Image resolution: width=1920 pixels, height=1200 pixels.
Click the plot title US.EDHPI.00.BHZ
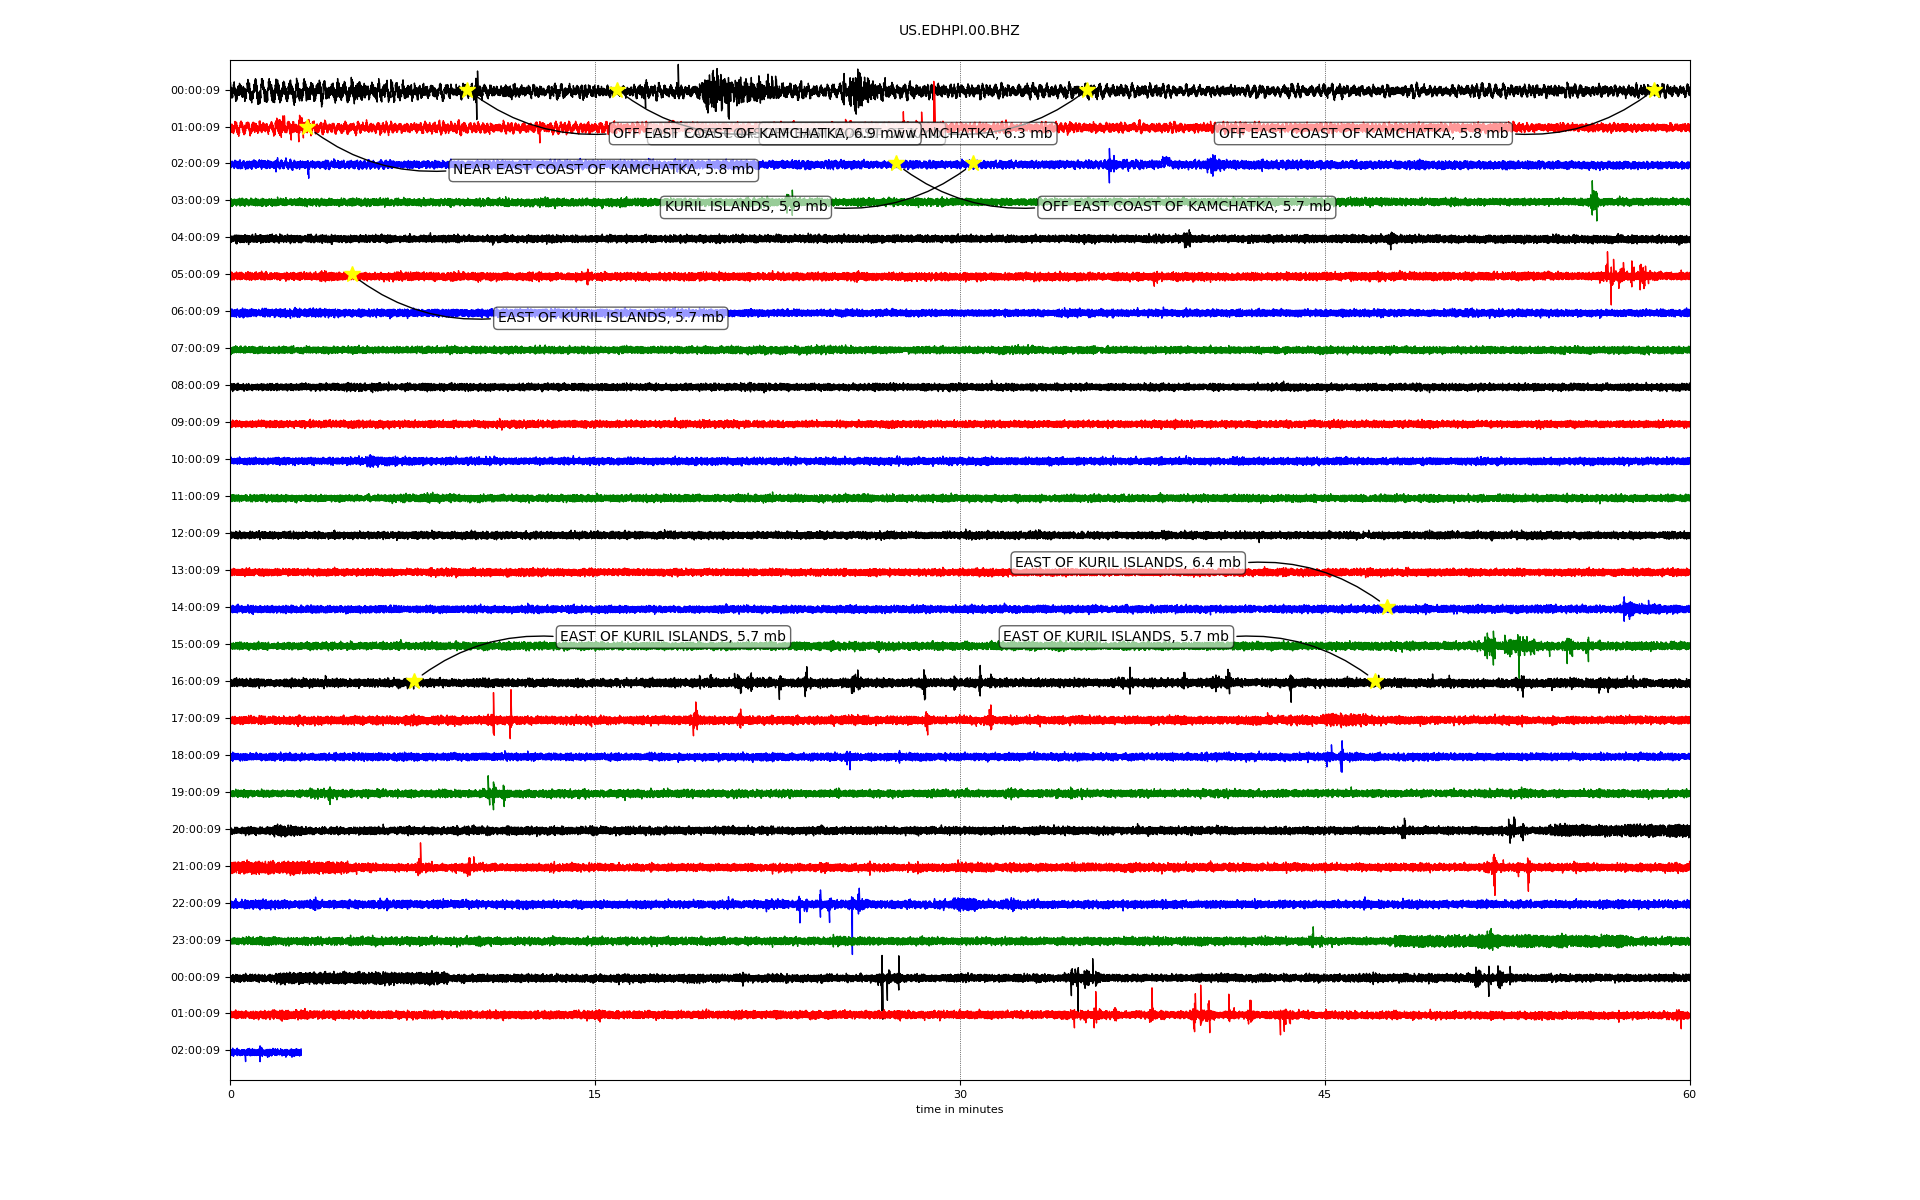[x=959, y=31]
